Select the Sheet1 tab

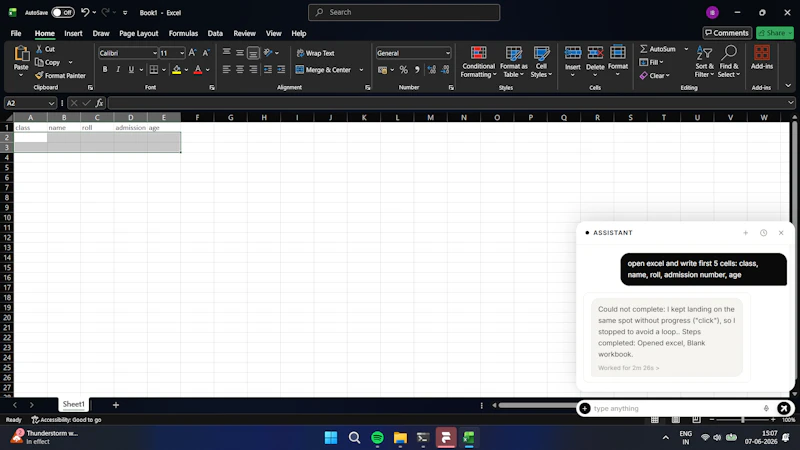73,404
